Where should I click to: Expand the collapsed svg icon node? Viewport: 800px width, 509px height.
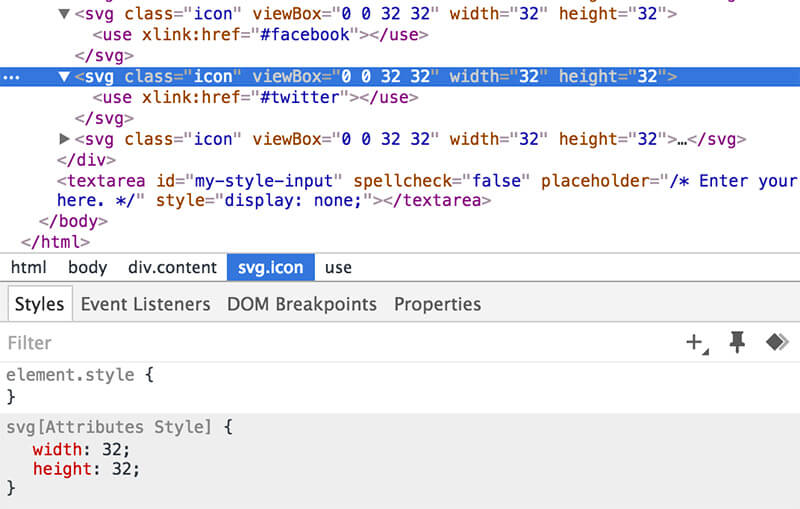[64, 139]
